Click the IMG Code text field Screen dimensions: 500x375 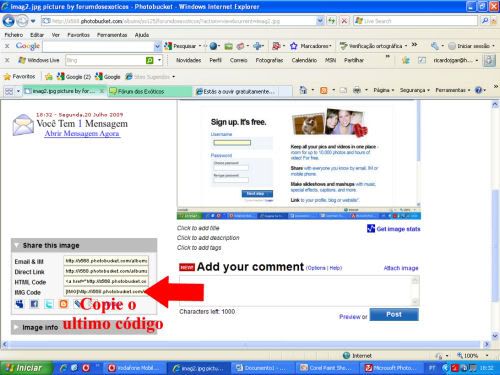coord(106,292)
